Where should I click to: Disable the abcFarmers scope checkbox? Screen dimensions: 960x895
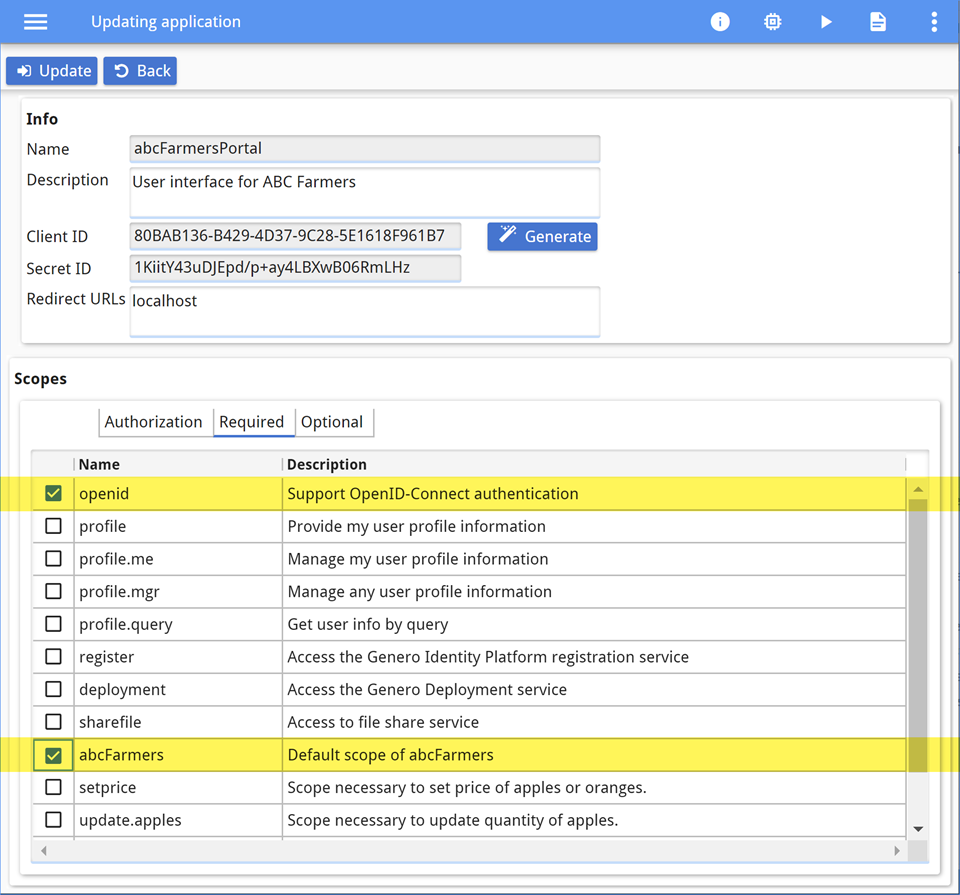coord(53,755)
